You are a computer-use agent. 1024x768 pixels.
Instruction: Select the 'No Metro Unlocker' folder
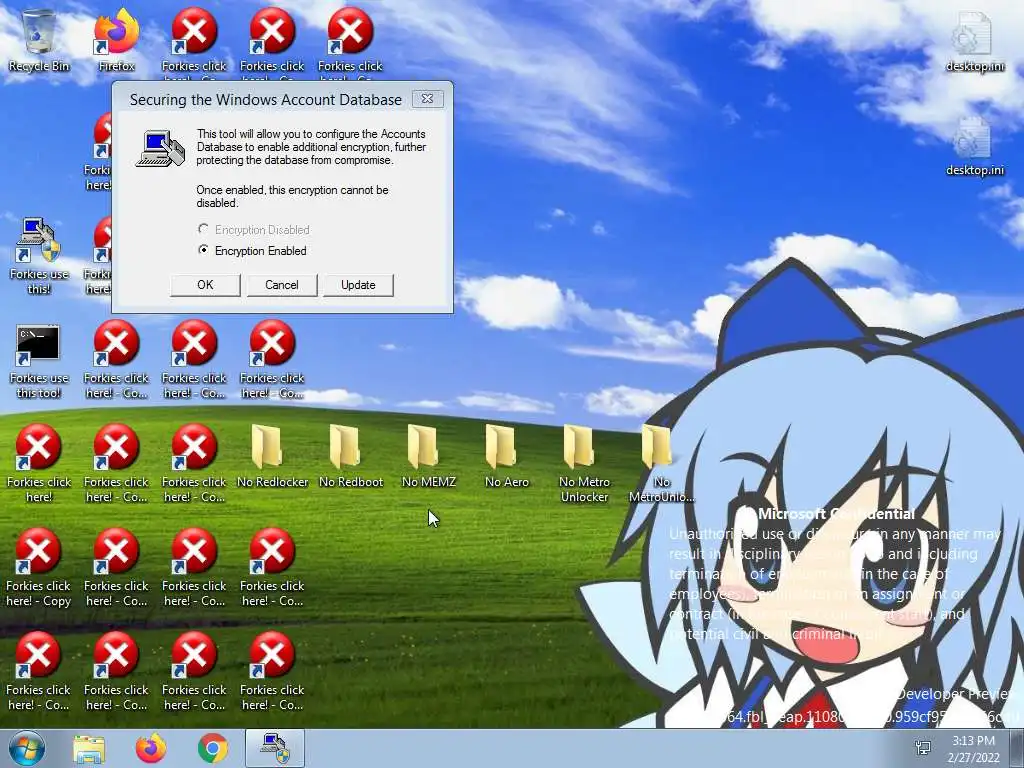tap(584, 462)
